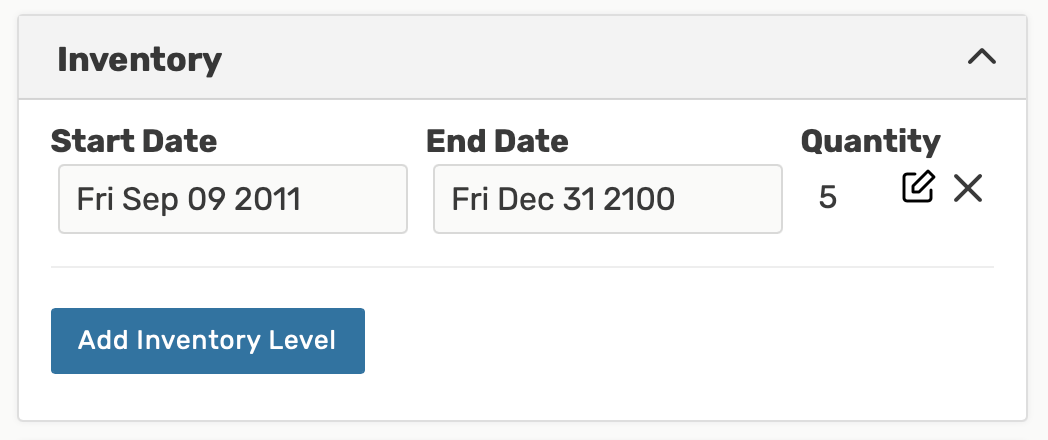Click the quantity value 5
The height and width of the screenshot is (440, 1048).
[827, 198]
